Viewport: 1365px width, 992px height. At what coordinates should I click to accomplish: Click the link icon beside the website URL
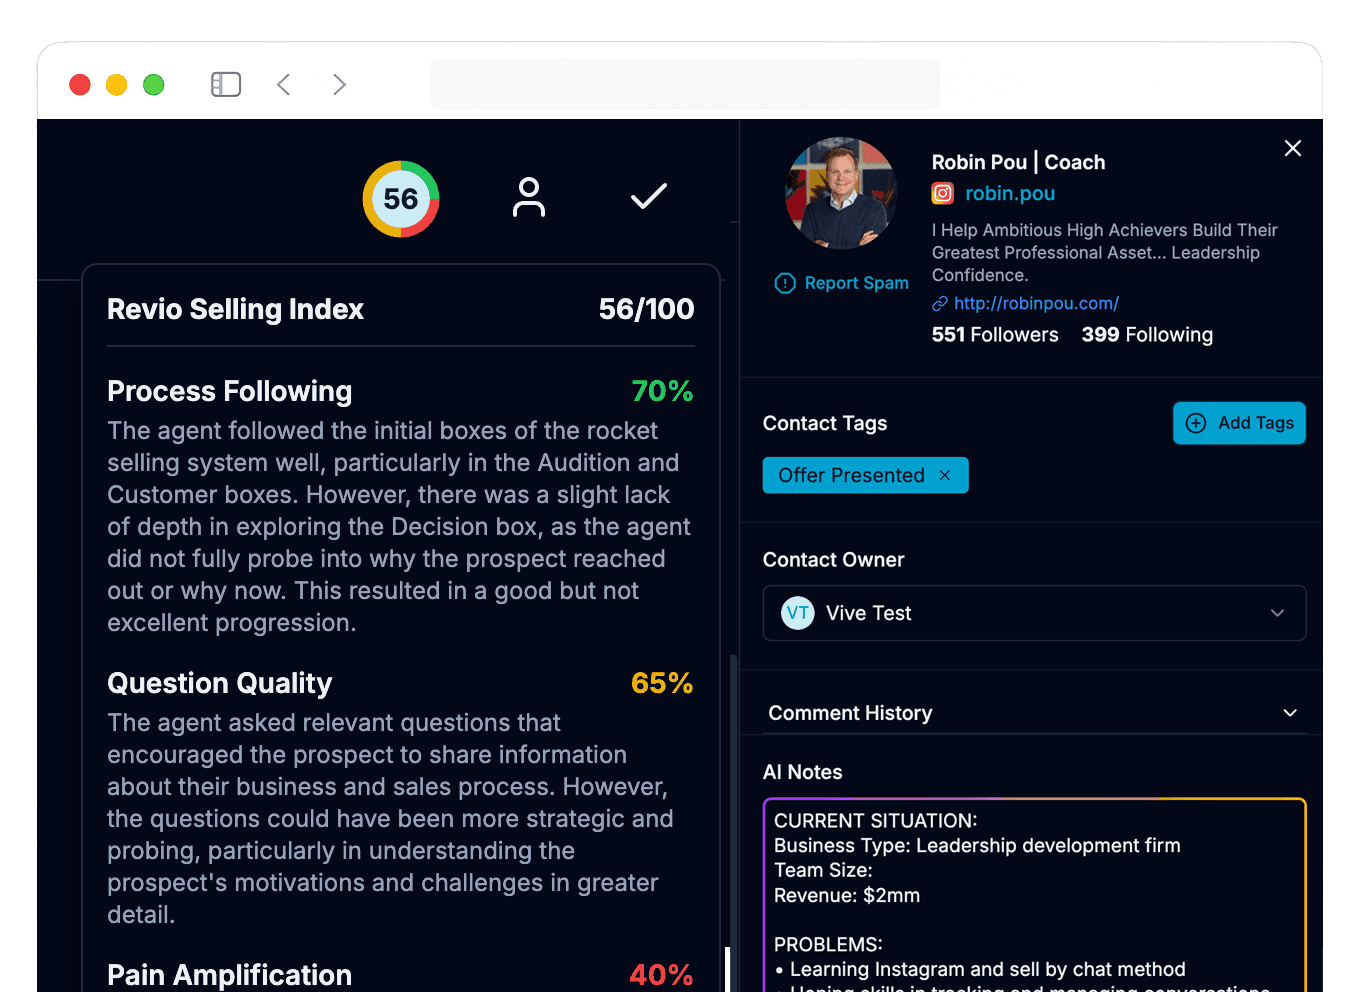pos(940,303)
